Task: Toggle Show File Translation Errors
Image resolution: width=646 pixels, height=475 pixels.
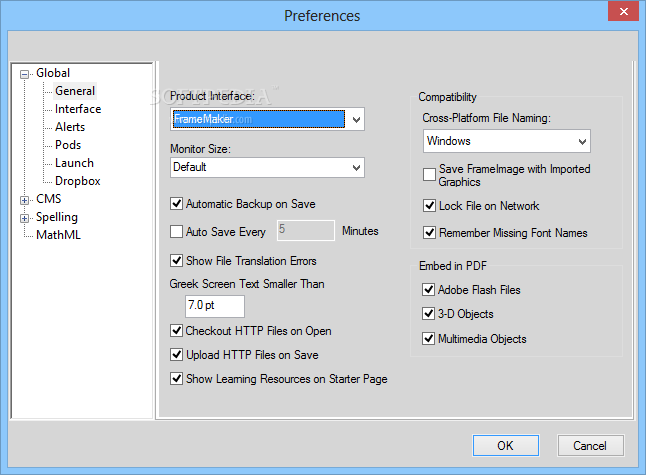Action: (177, 260)
